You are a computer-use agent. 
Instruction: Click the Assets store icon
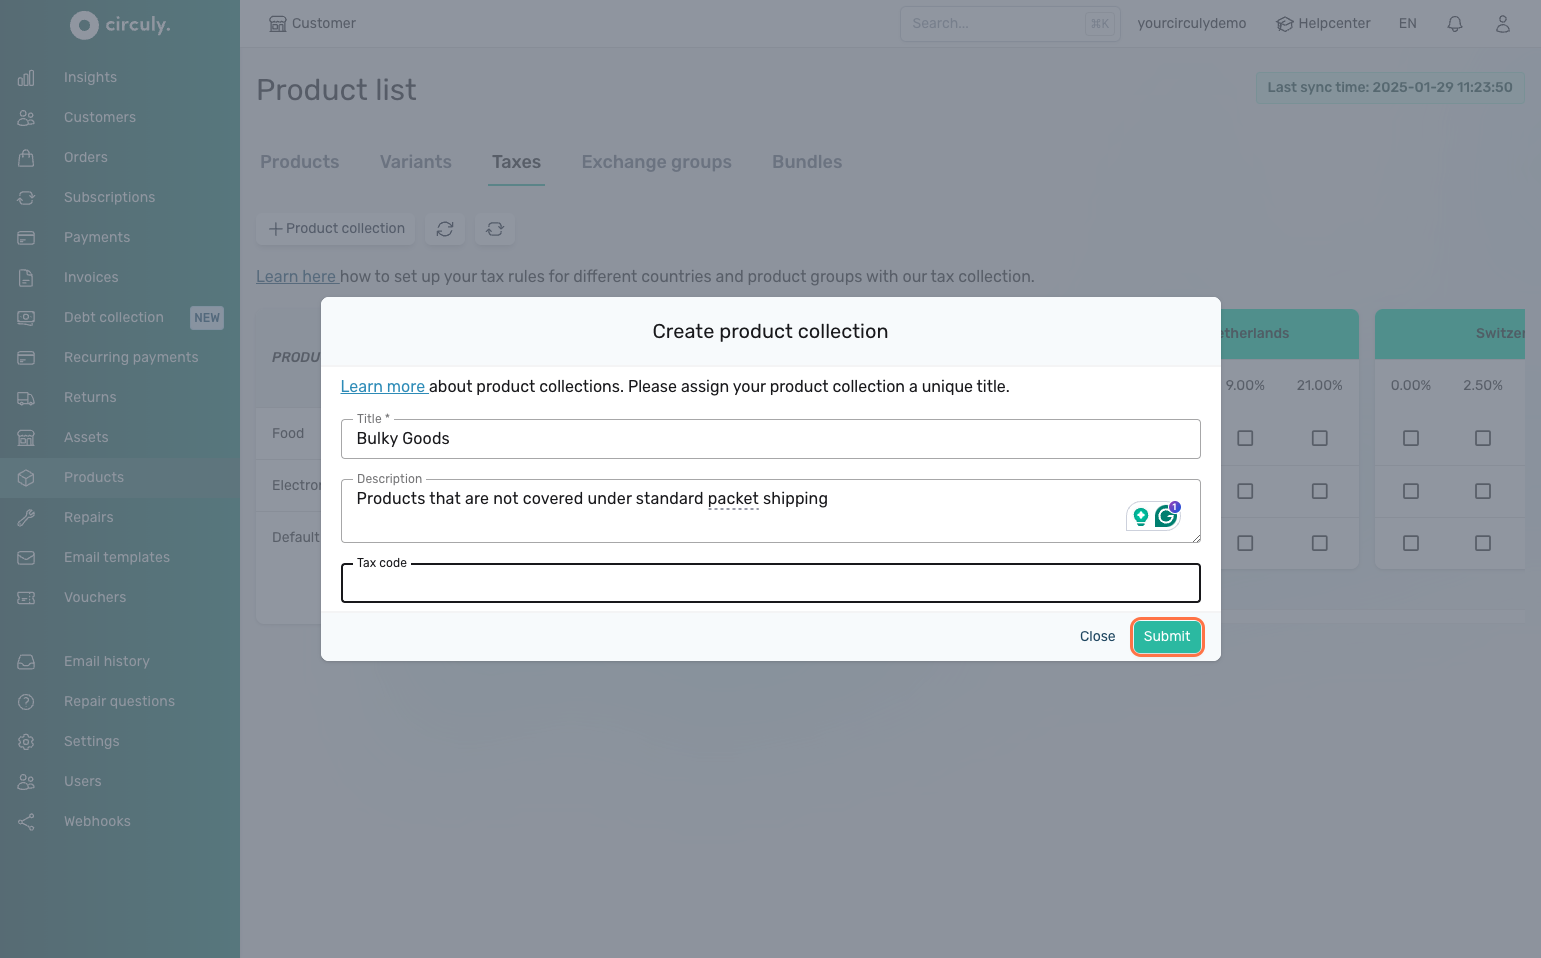(x=26, y=438)
